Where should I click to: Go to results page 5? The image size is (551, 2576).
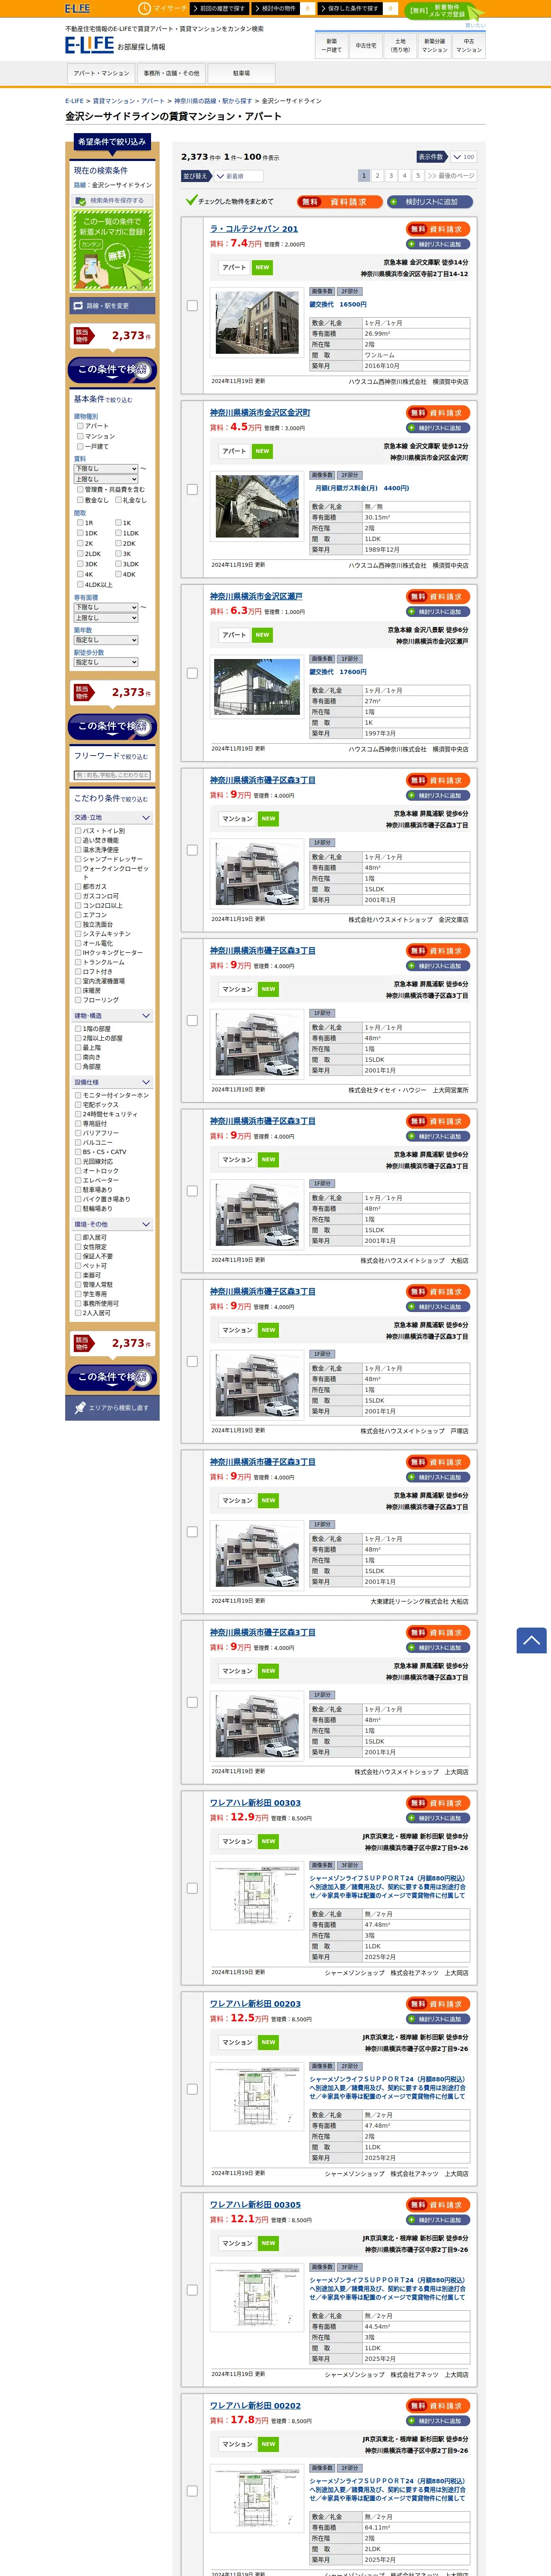418,175
